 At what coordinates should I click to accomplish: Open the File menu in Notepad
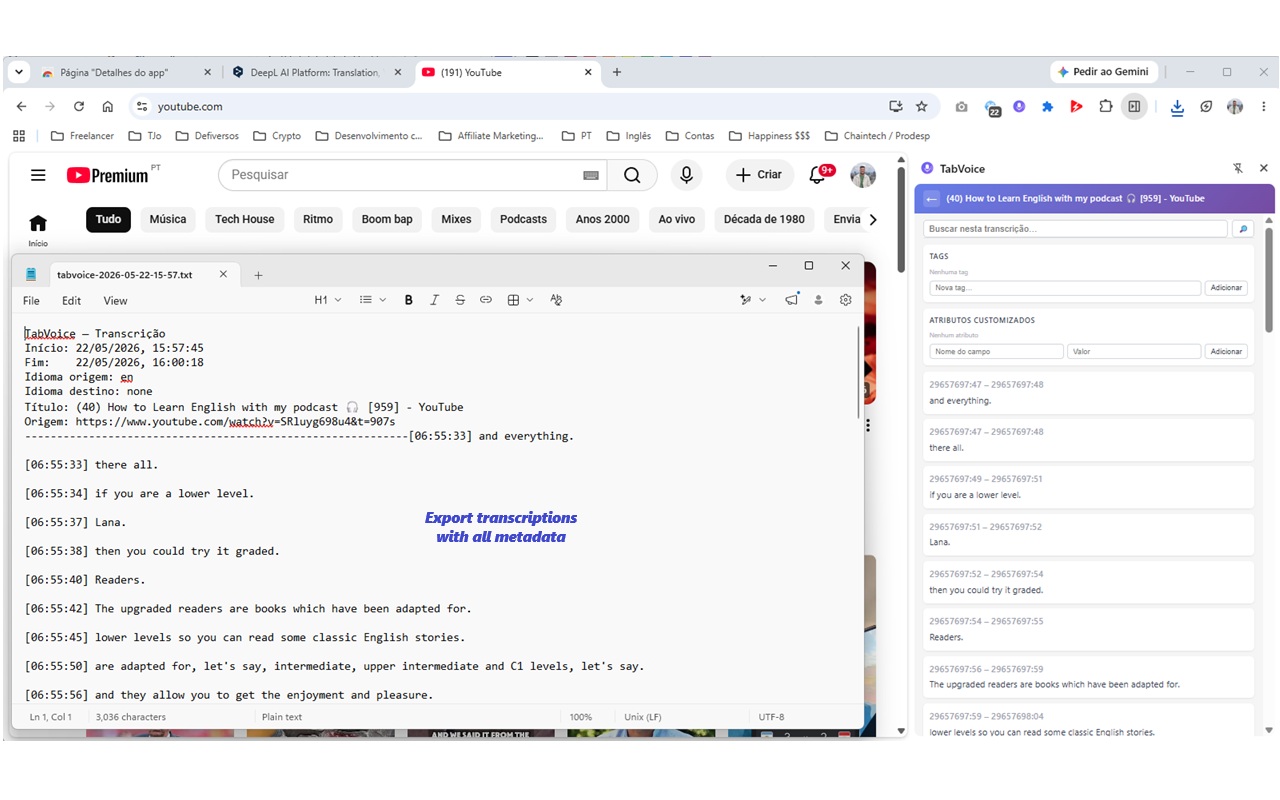(x=31, y=300)
